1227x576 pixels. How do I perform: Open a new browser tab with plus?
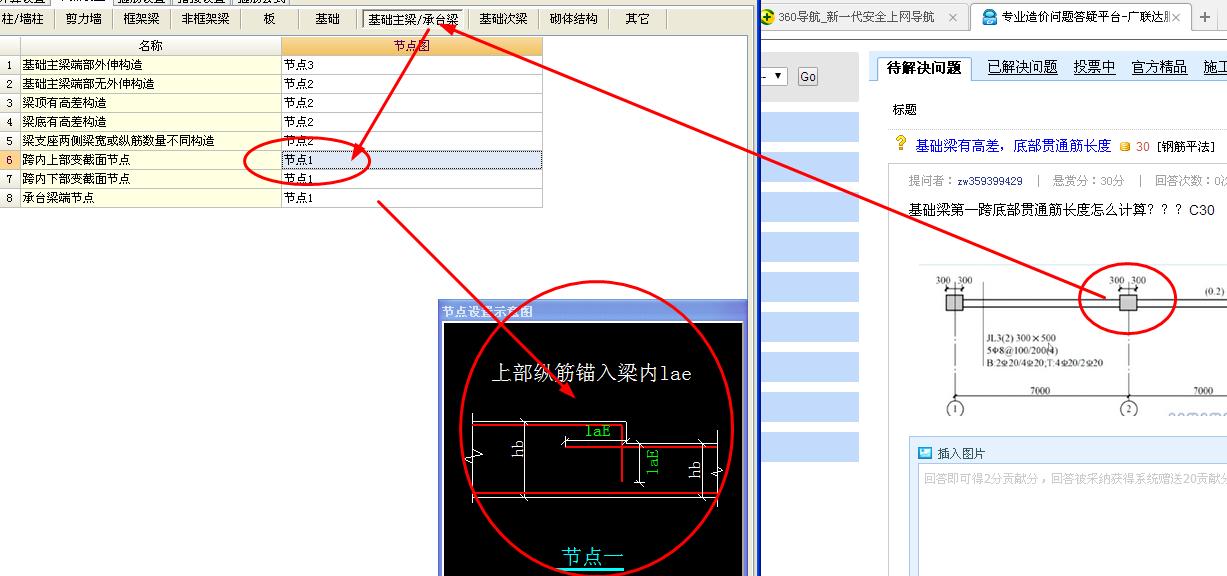point(1205,17)
